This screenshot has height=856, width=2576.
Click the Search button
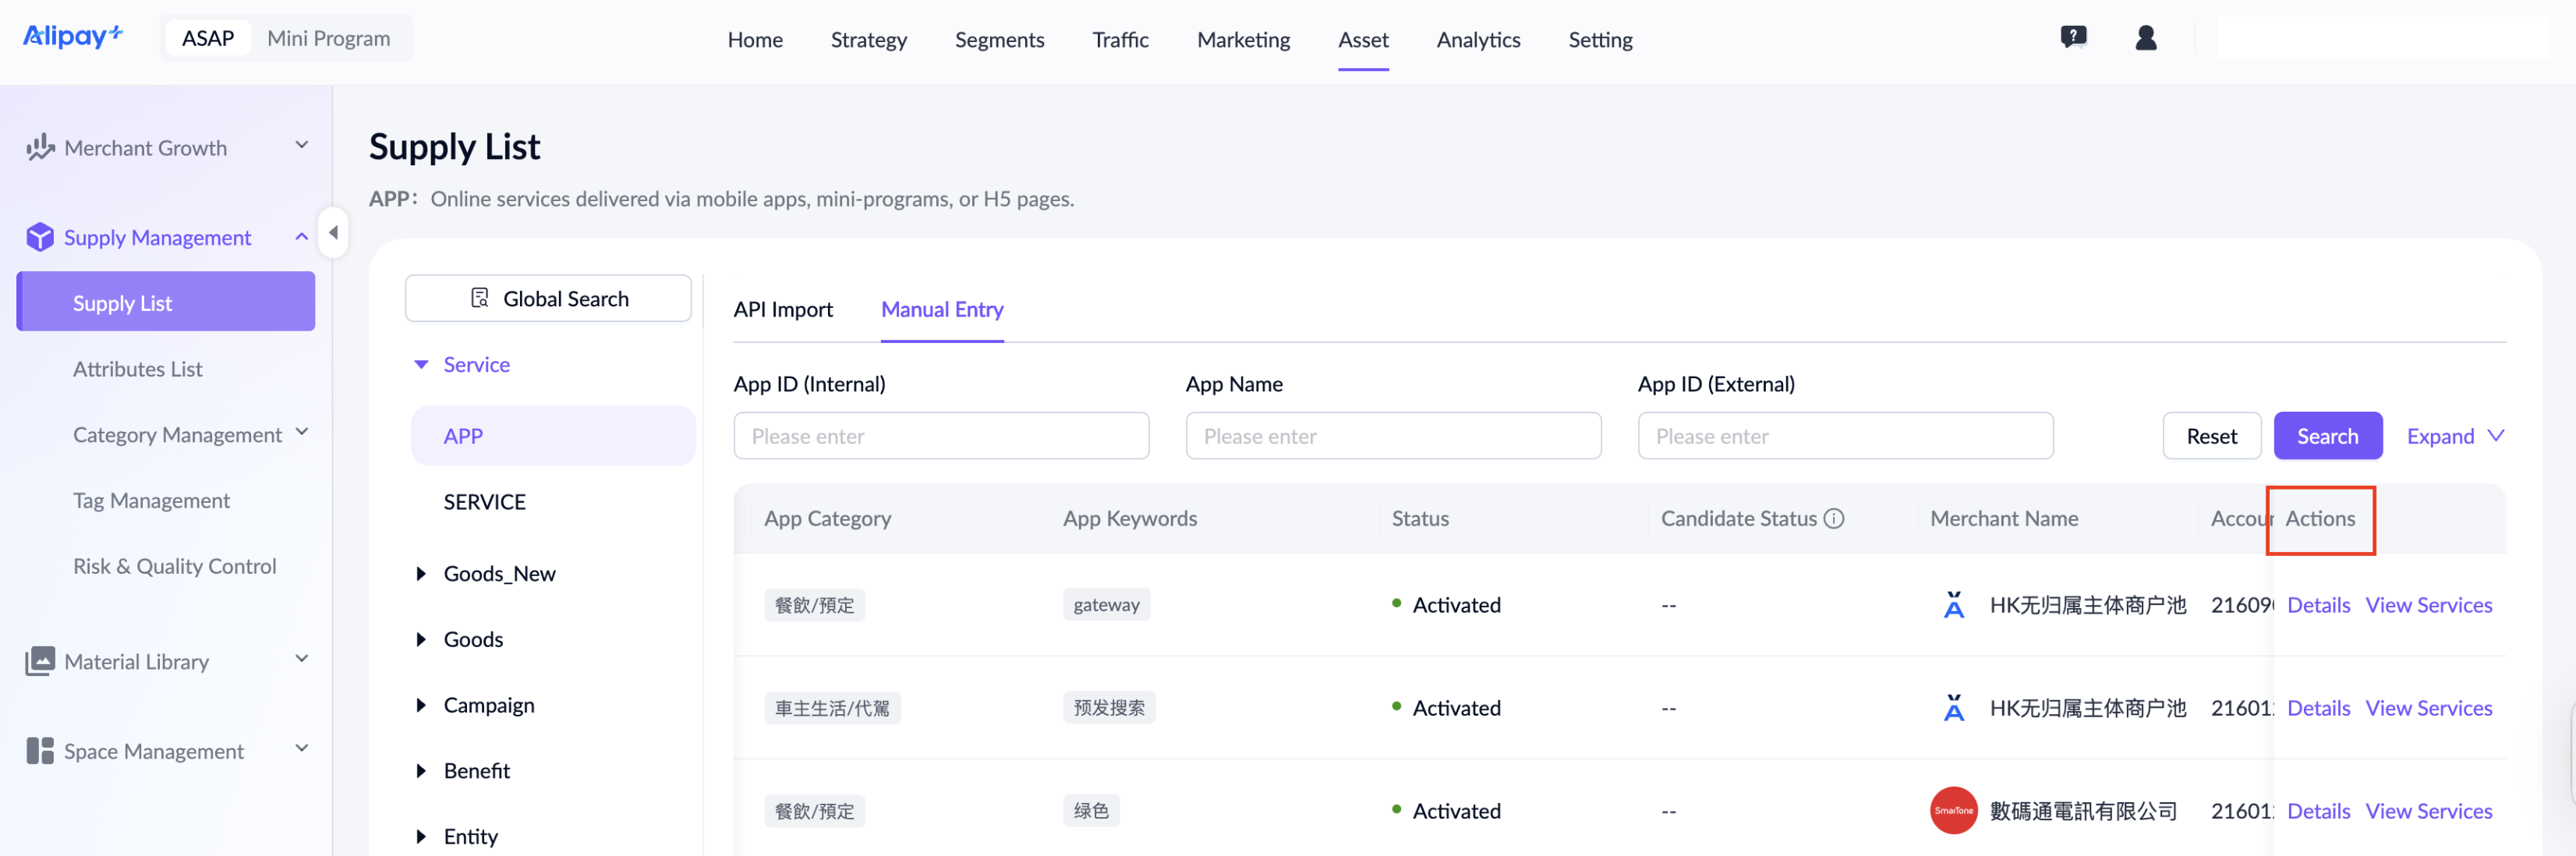tap(2327, 436)
